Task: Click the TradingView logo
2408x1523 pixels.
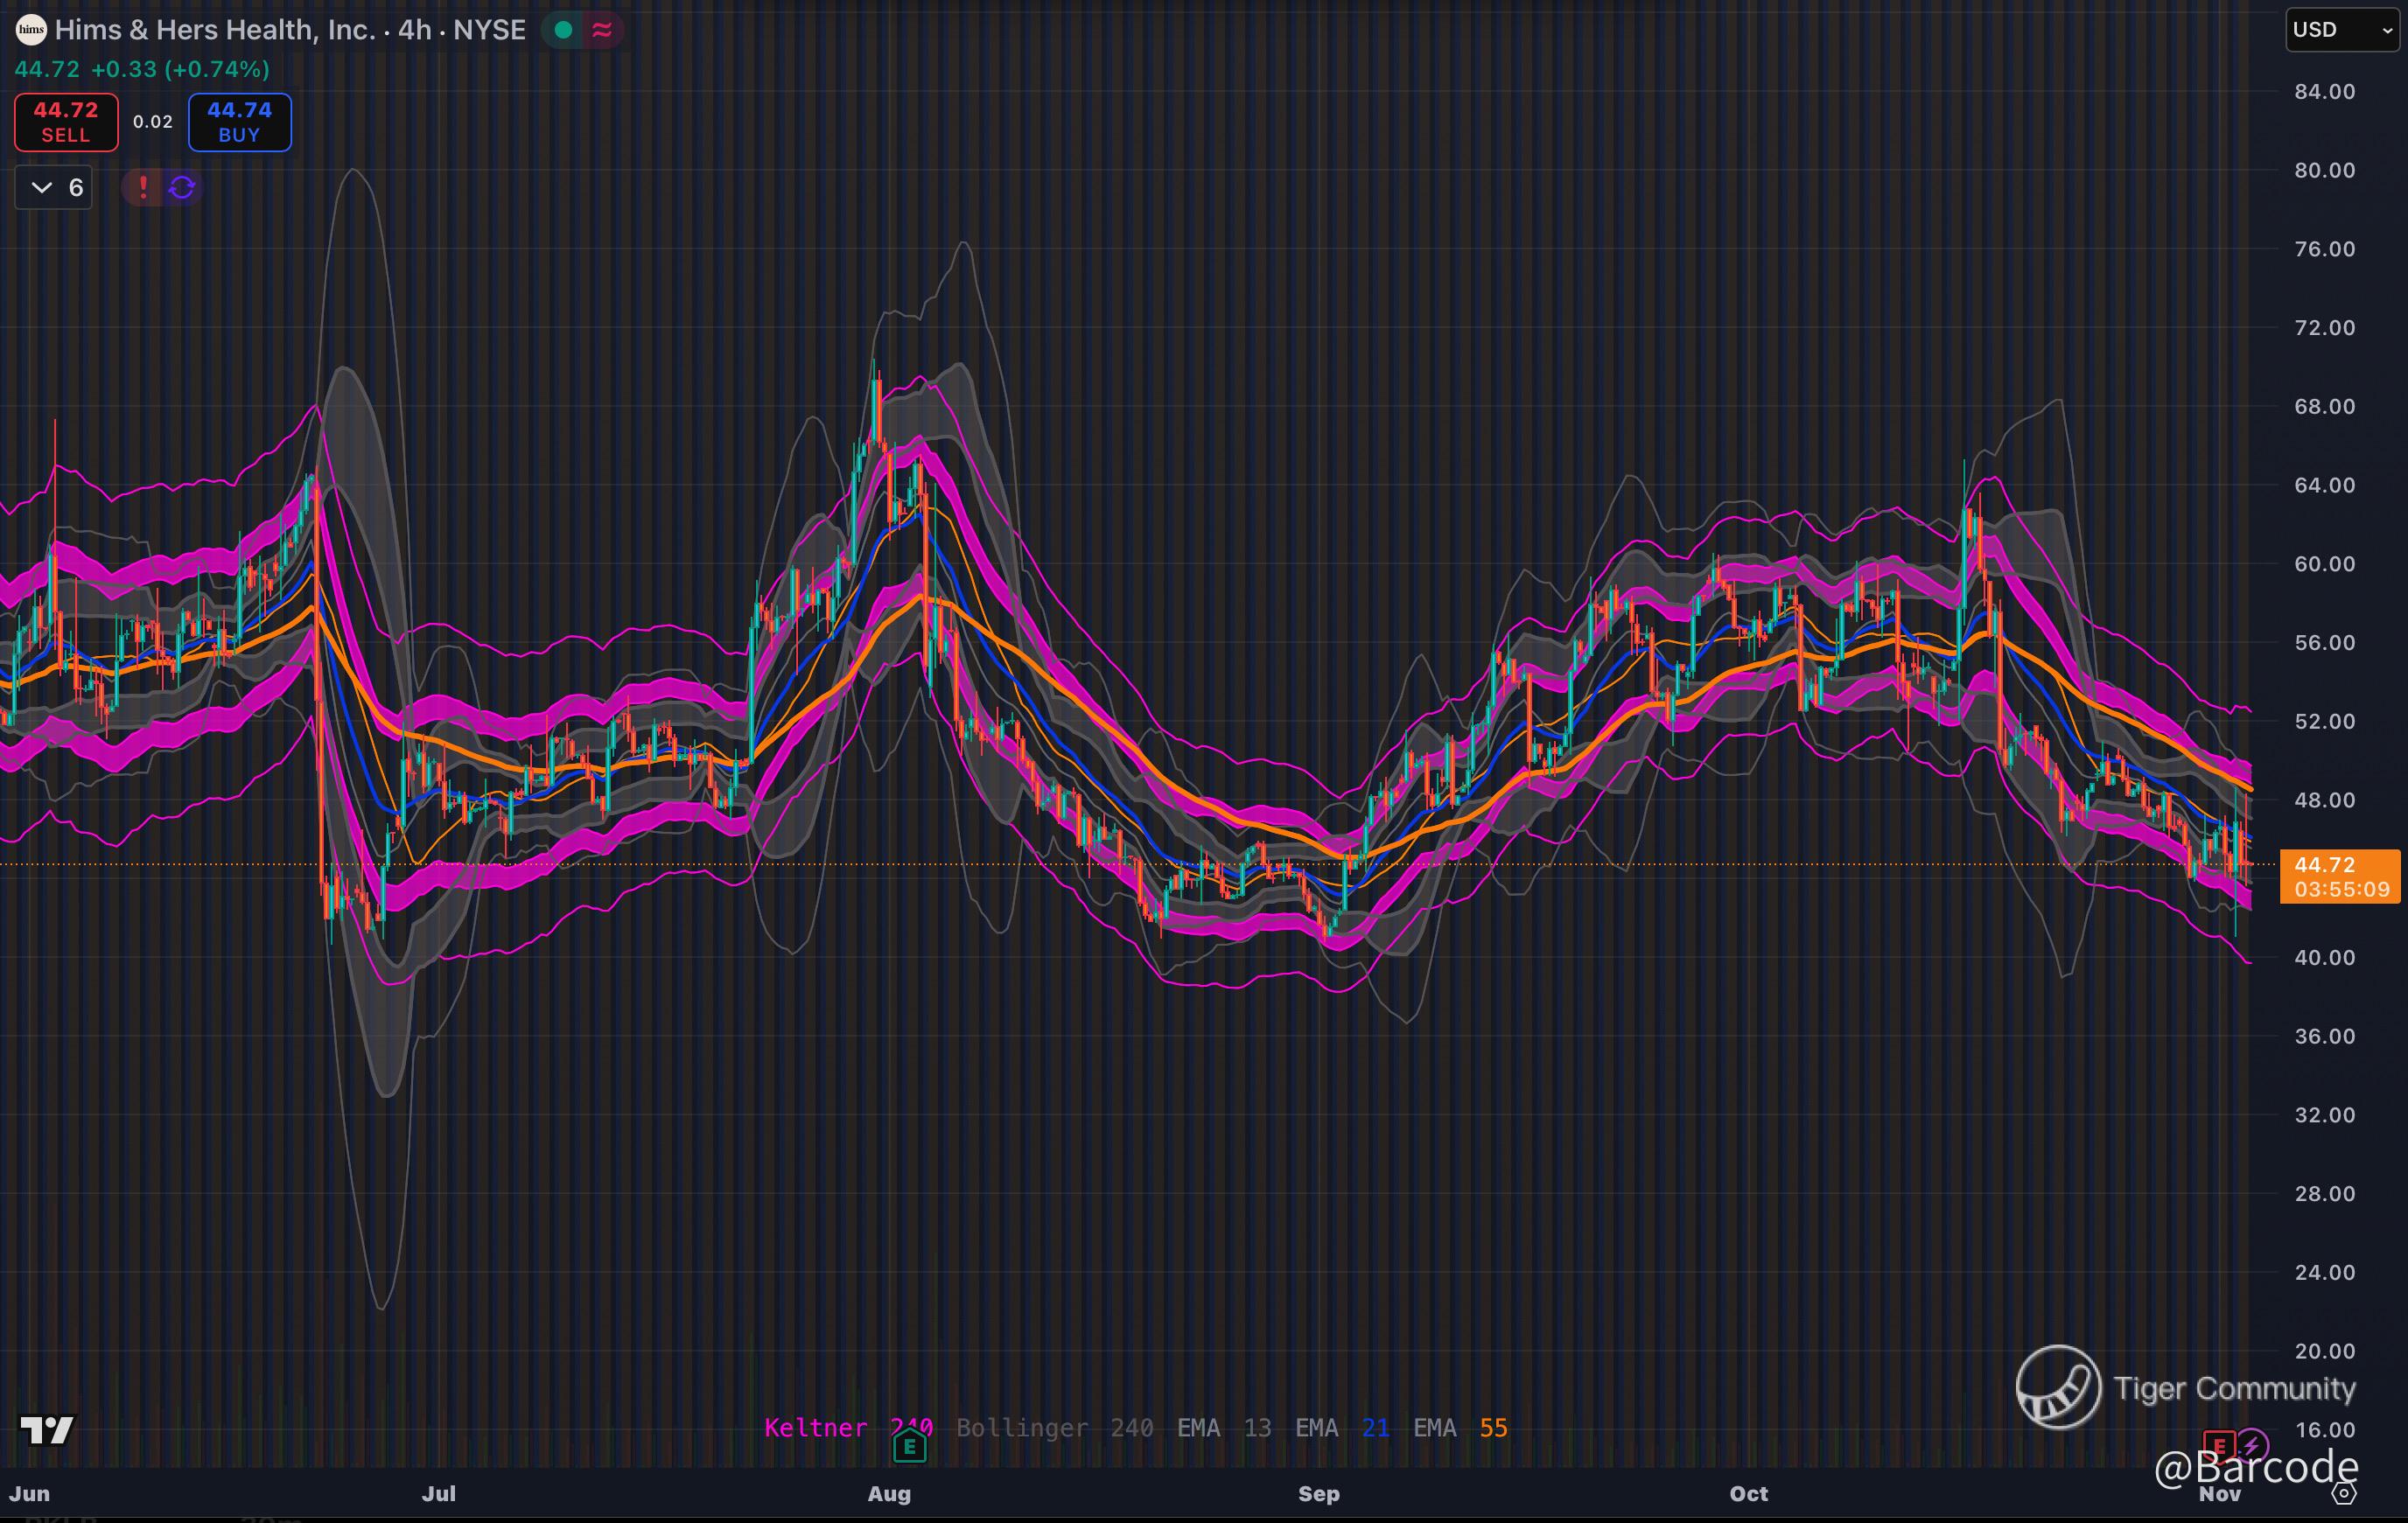Action: coord(46,1430)
